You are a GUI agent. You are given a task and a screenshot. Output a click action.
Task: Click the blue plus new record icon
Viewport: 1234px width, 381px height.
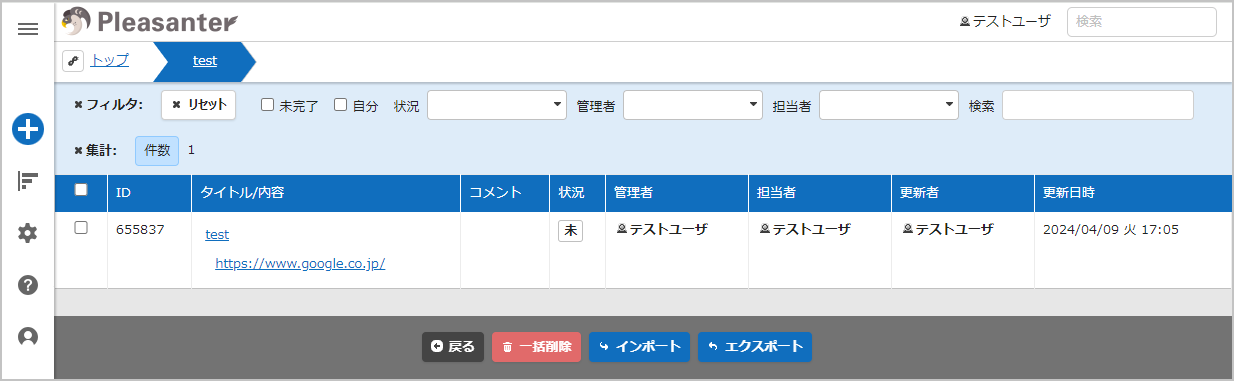coord(28,129)
